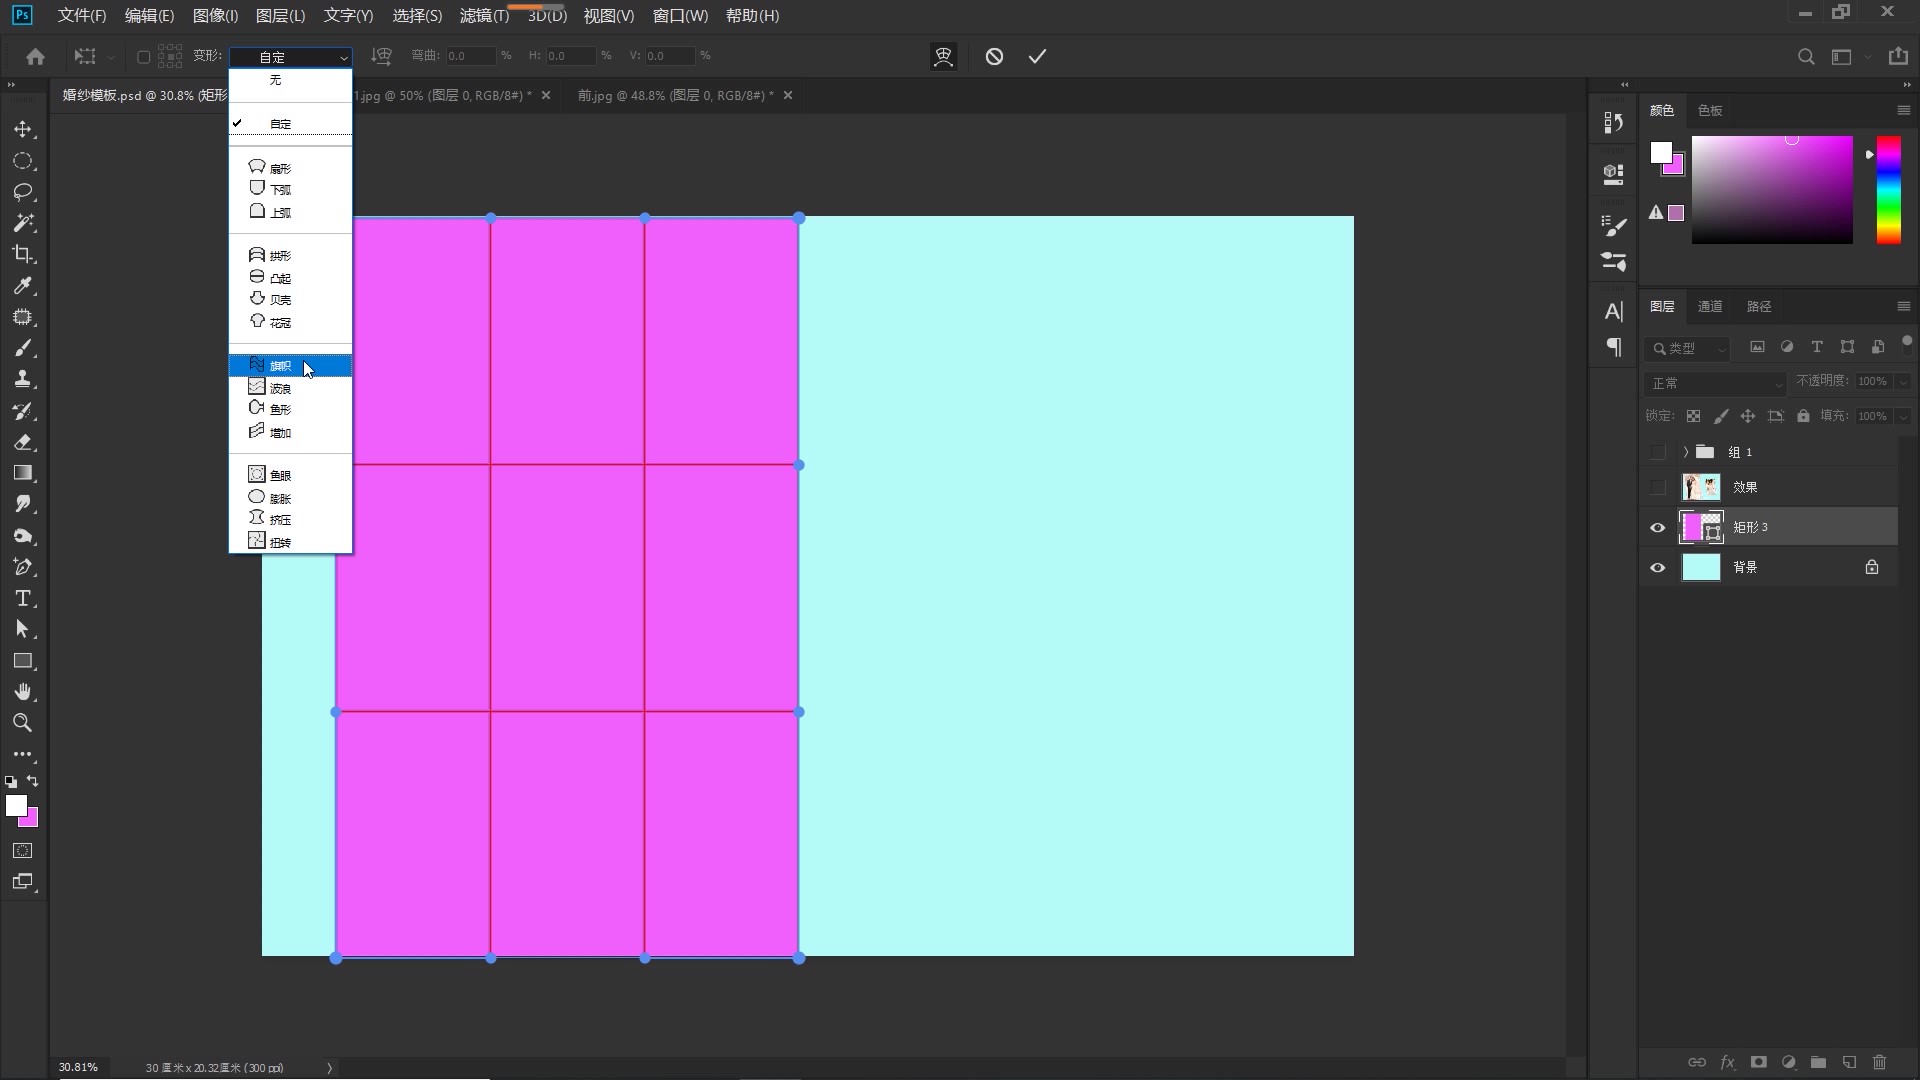This screenshot has width=1920, height=1080.
Task: Show the 效果 layer
Action: [x=1658, y=487]
